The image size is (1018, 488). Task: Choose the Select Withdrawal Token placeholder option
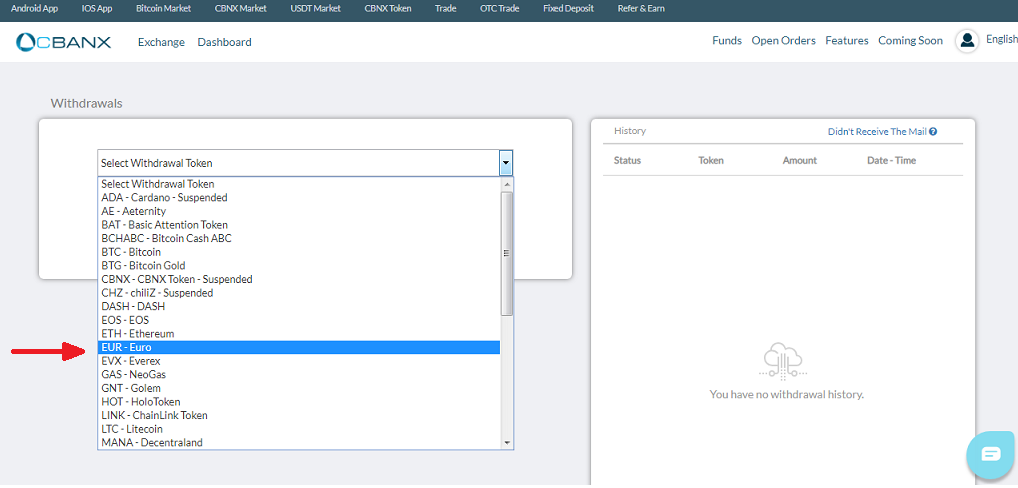(299, 184)
